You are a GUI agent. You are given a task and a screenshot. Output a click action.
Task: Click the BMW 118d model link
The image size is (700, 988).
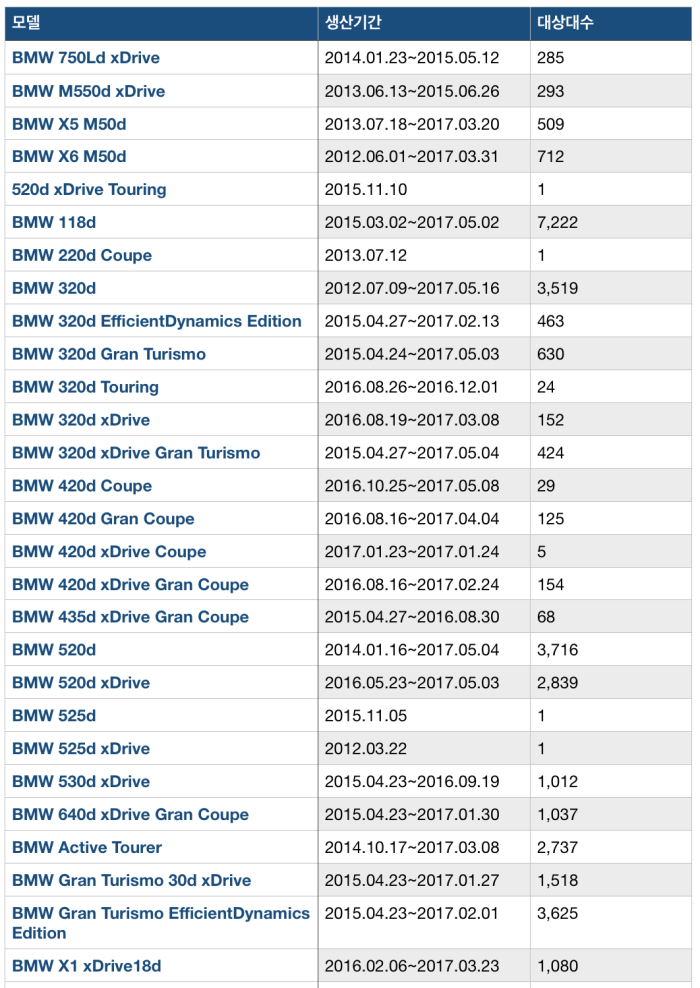tap(54, 222)
